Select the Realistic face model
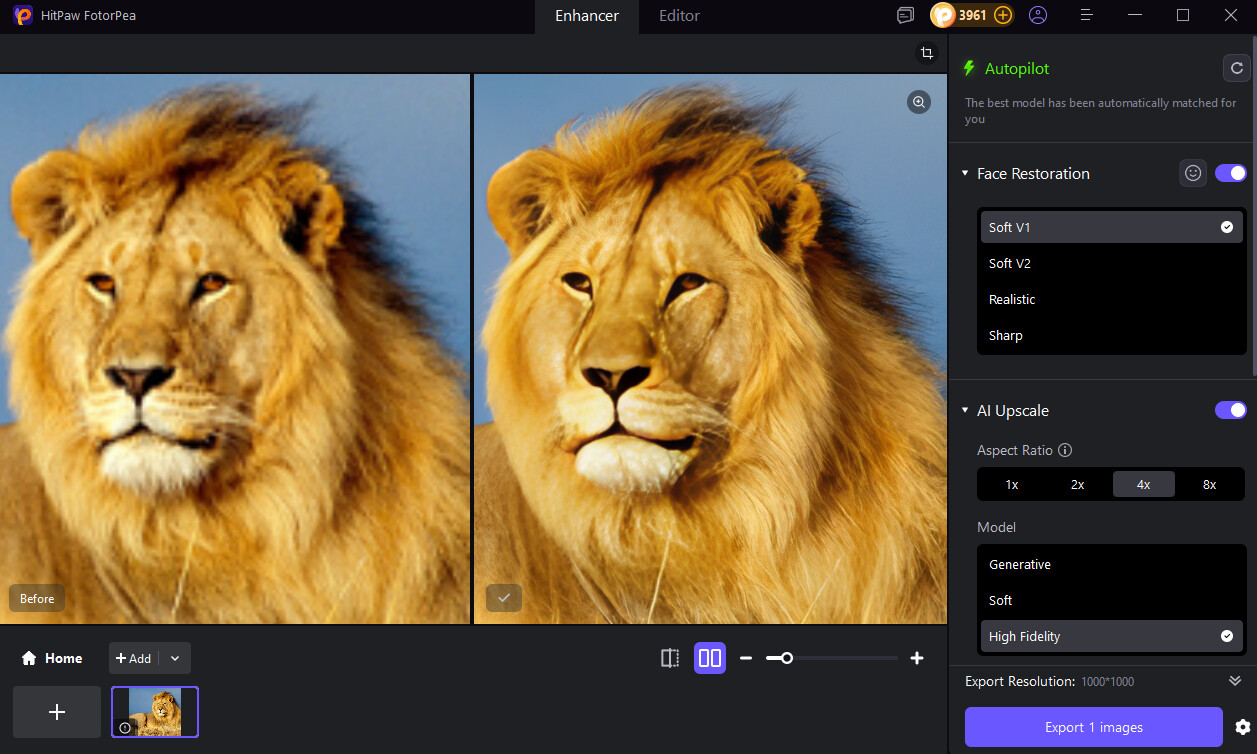 pyautogui.click(x=1012, y=299)
